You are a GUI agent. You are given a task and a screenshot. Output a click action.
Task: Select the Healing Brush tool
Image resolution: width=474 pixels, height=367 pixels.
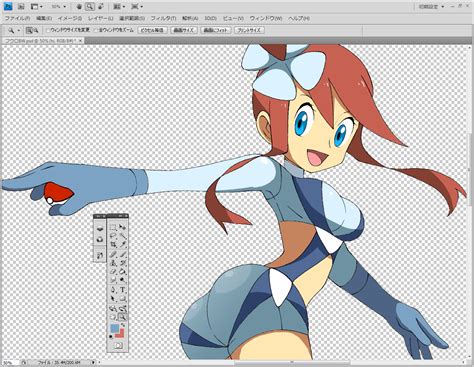(113, 254)
